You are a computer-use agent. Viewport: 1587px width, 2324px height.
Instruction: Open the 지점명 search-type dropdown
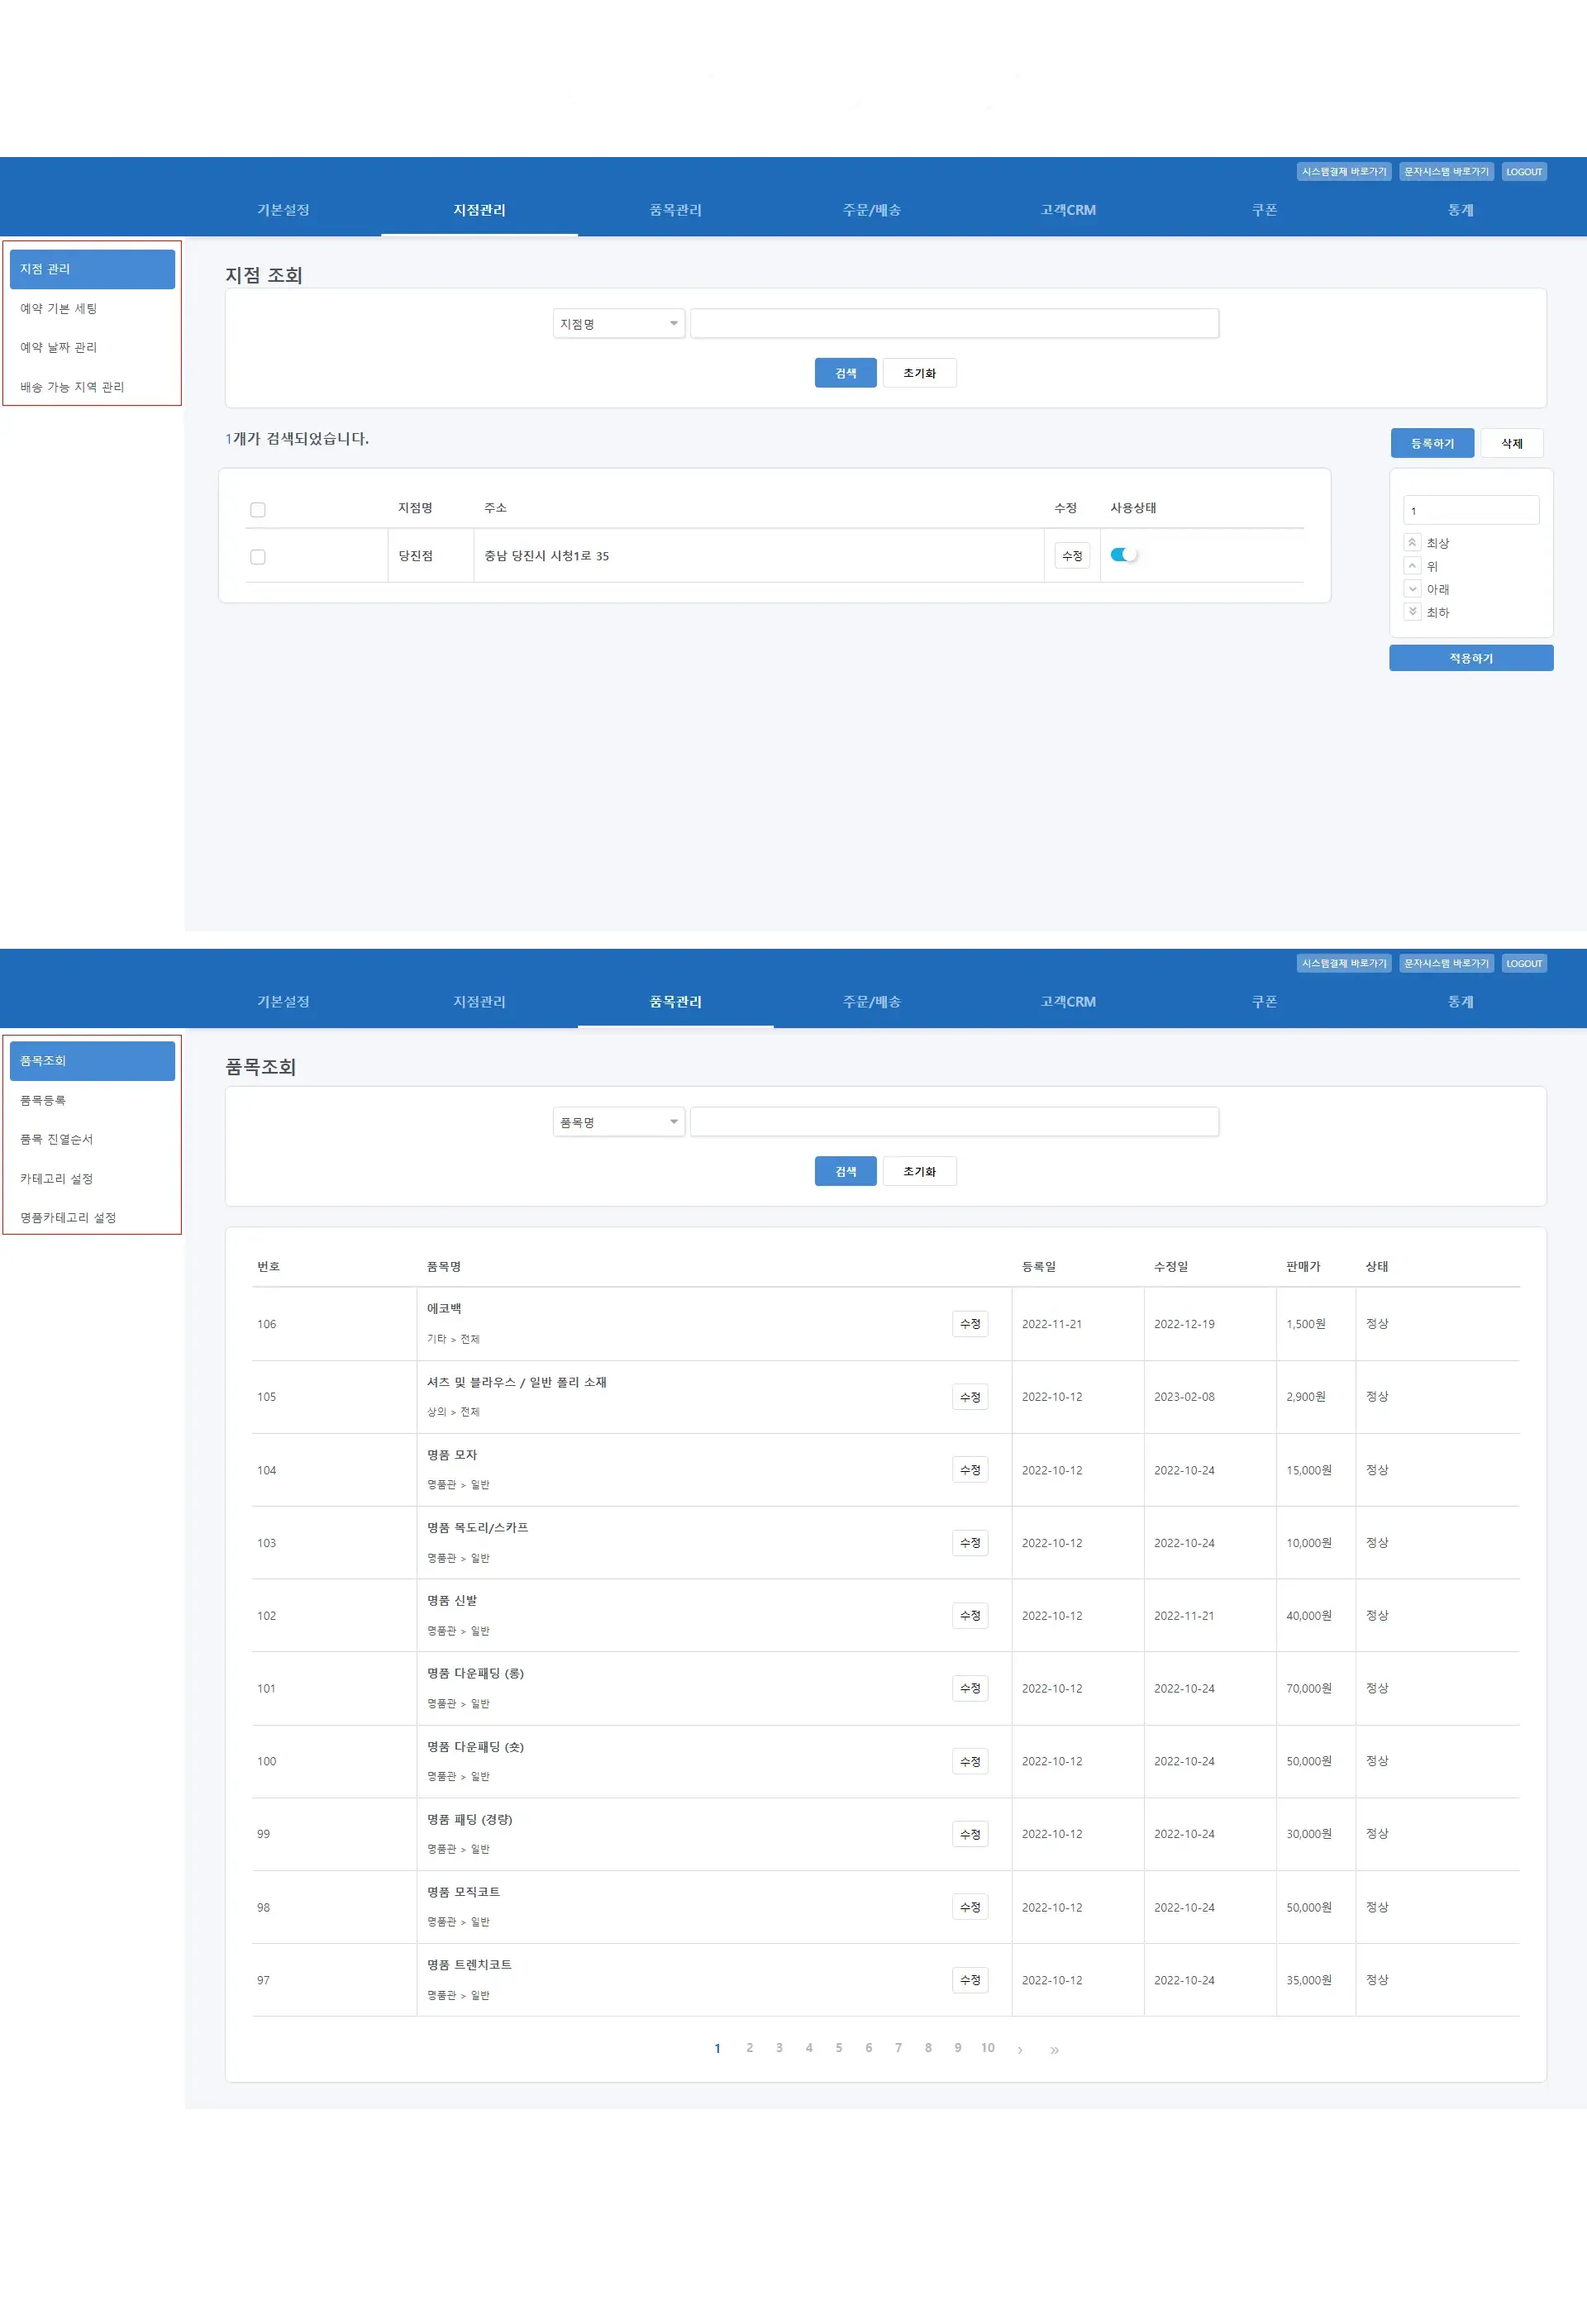[619, 323]
